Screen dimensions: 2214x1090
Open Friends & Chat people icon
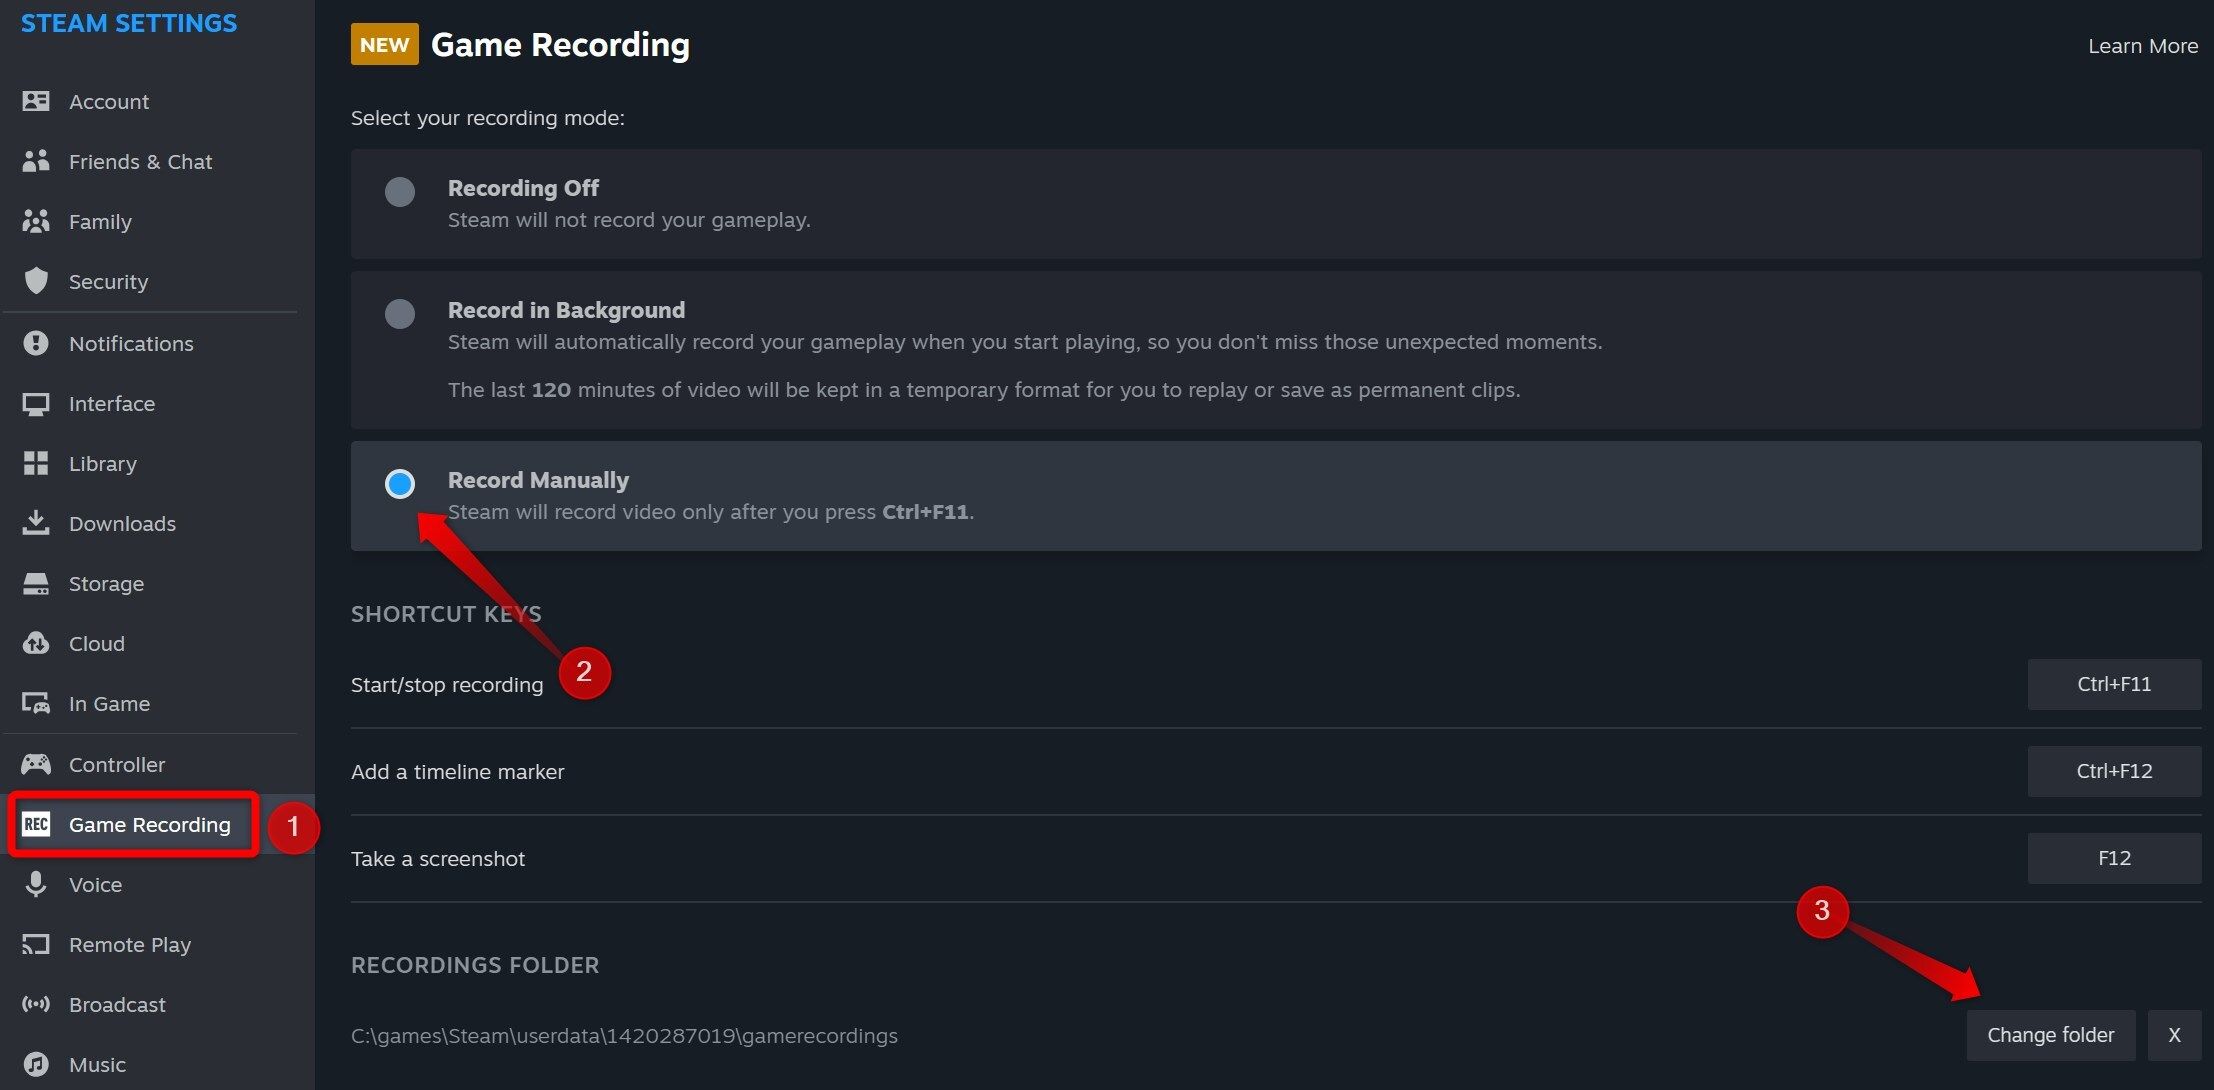pyautogui.click(x=36, y=161)
